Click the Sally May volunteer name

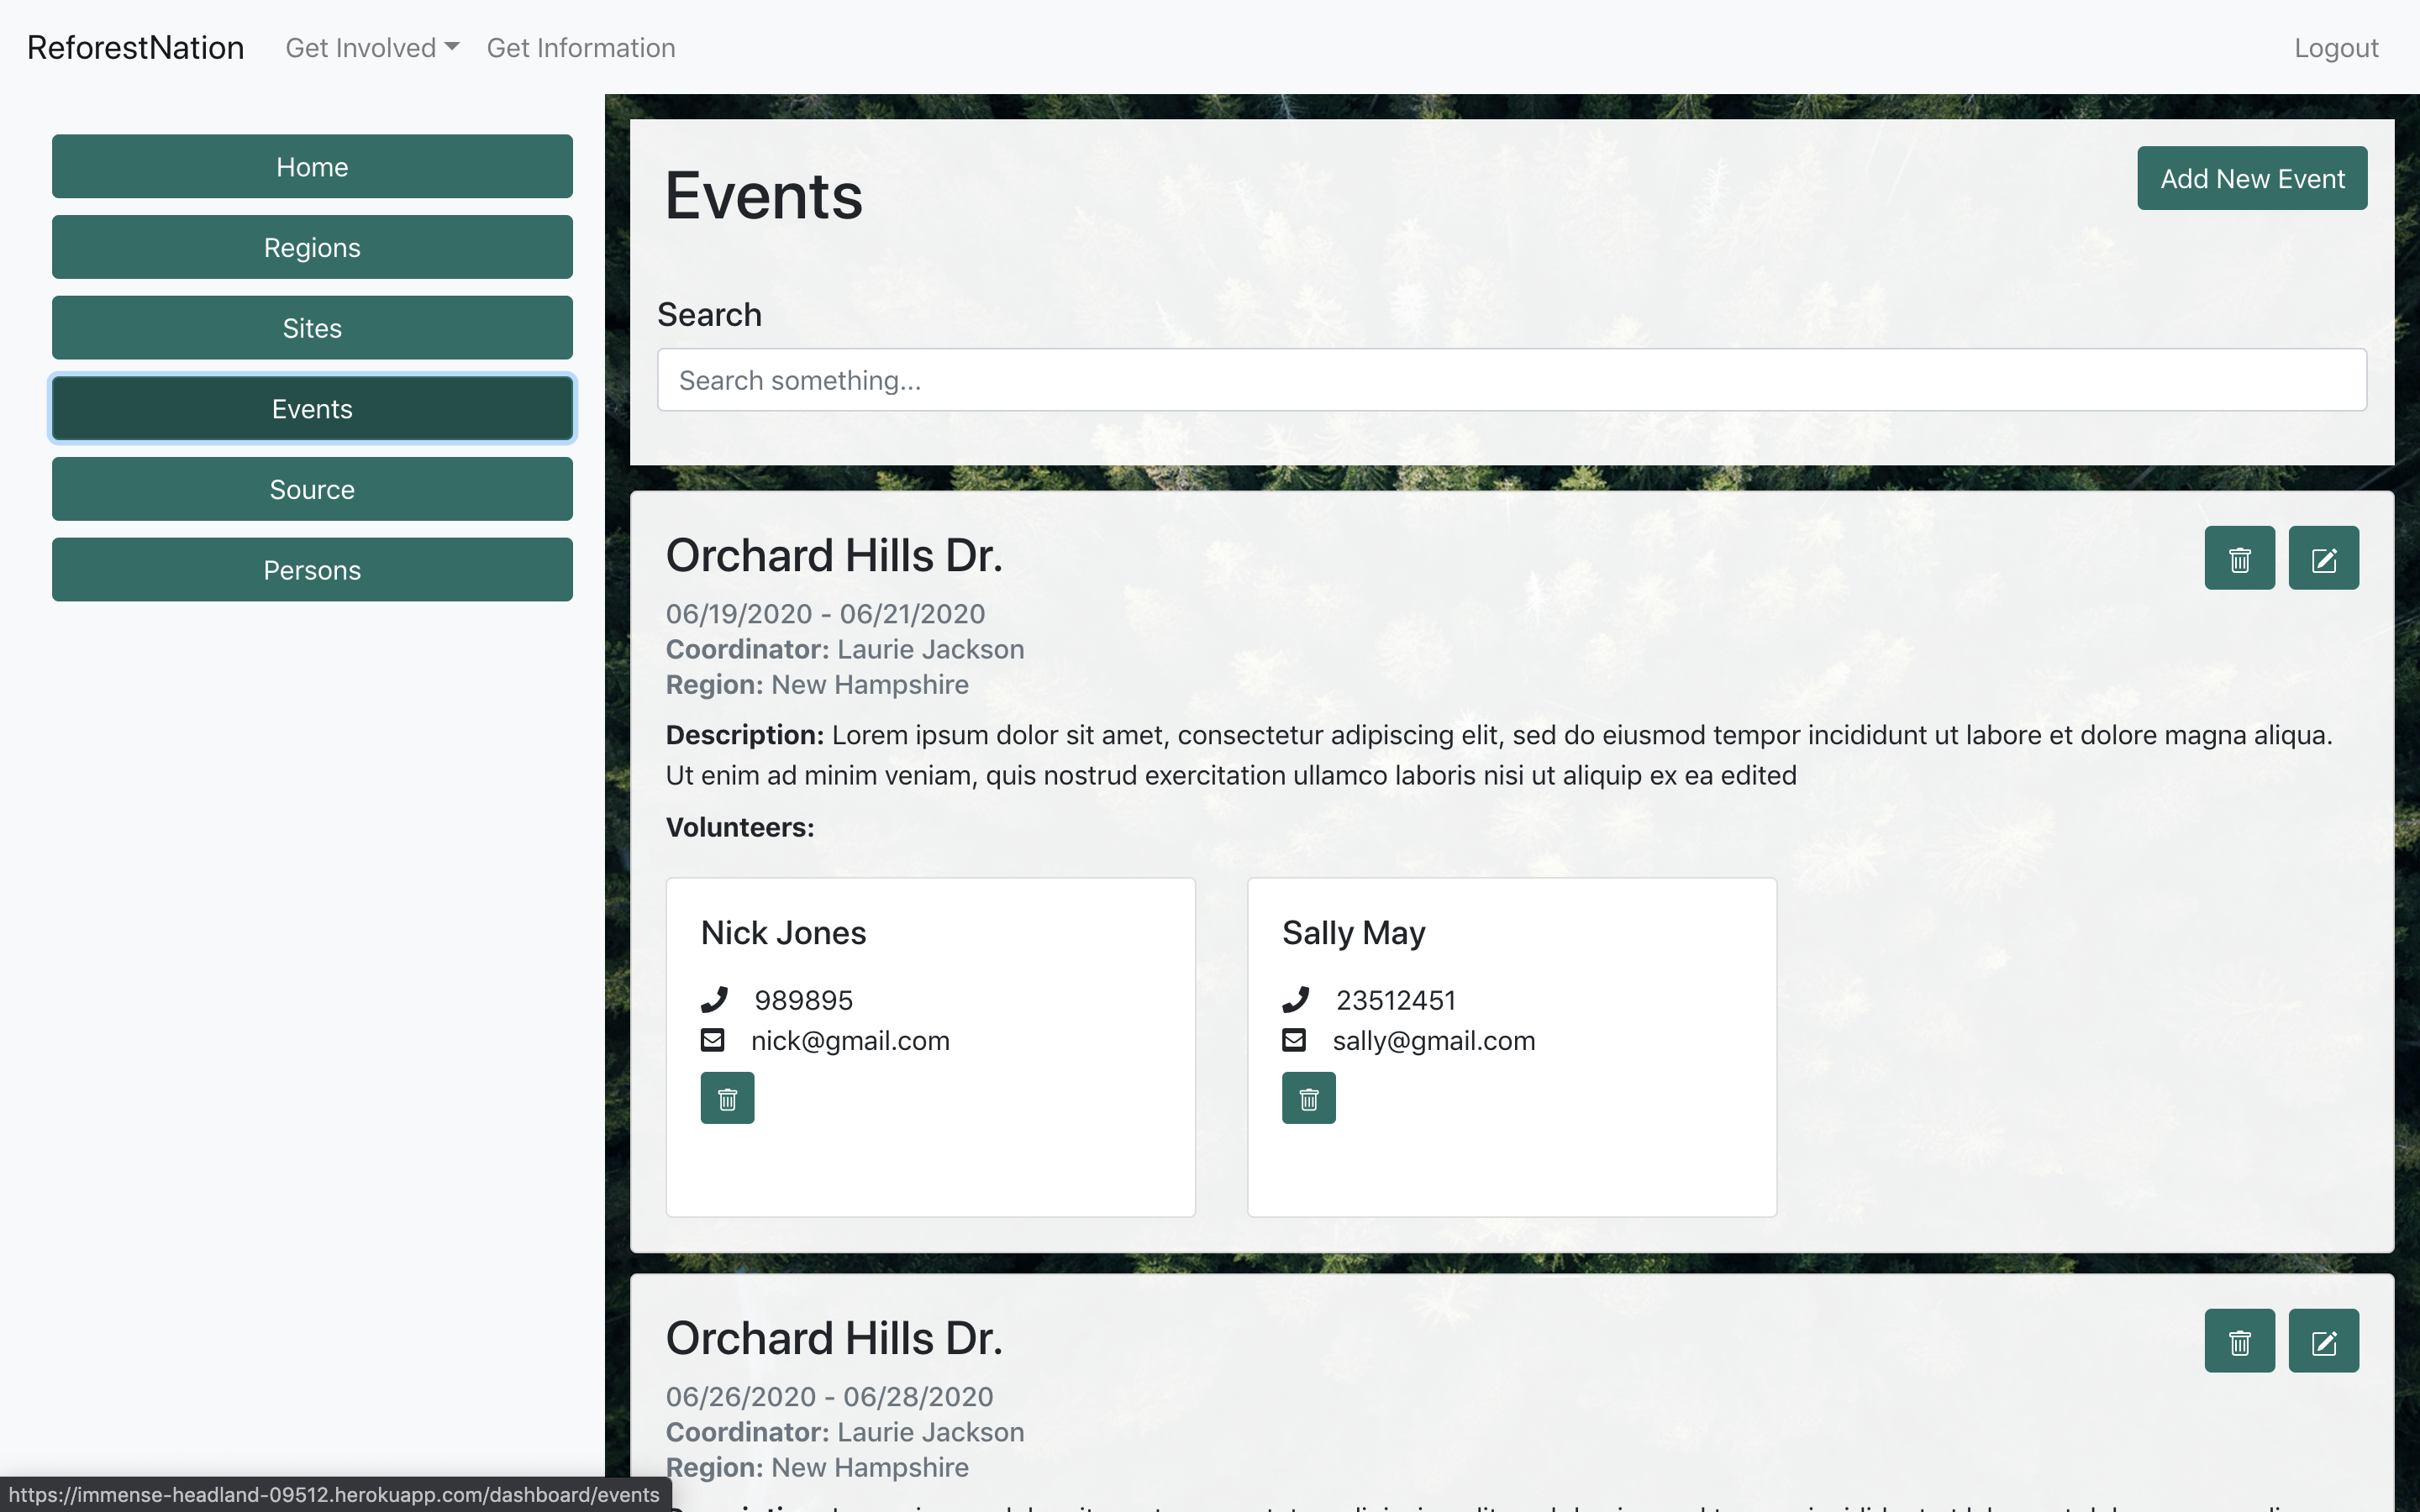1353,932
